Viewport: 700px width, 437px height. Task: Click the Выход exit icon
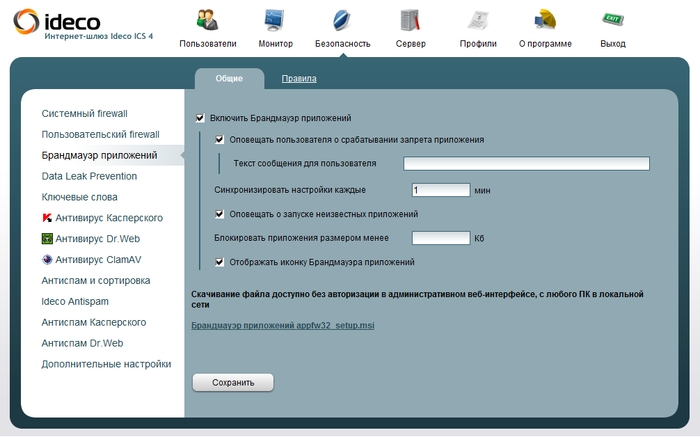click(x=613, y=22)
